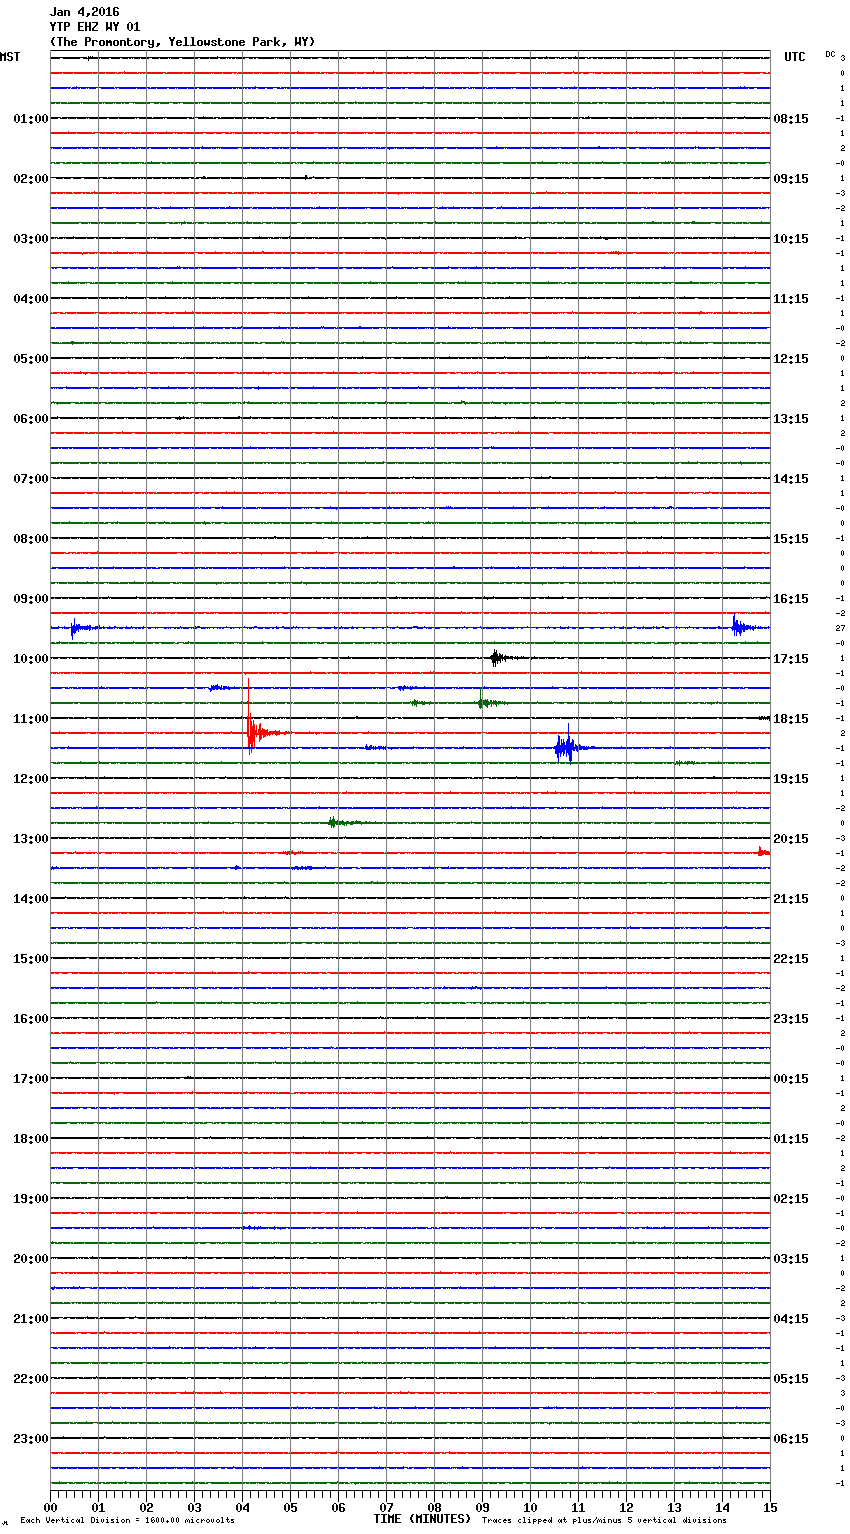Click the green spike at minute 9

click(482, 702)
